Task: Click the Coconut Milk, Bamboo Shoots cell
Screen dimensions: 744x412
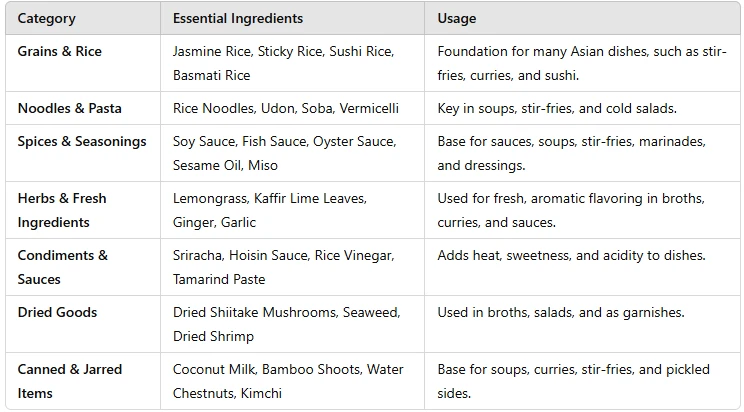Action: tap(292, 381)
